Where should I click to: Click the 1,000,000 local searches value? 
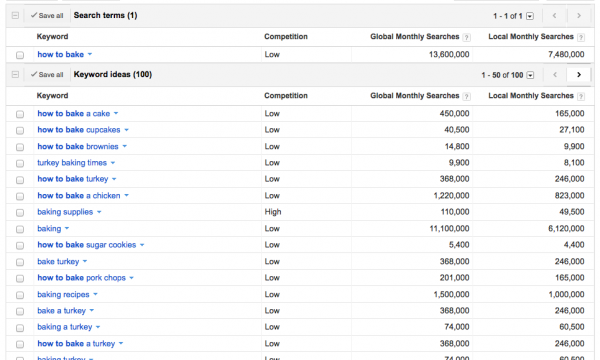[x=566, y=295]
